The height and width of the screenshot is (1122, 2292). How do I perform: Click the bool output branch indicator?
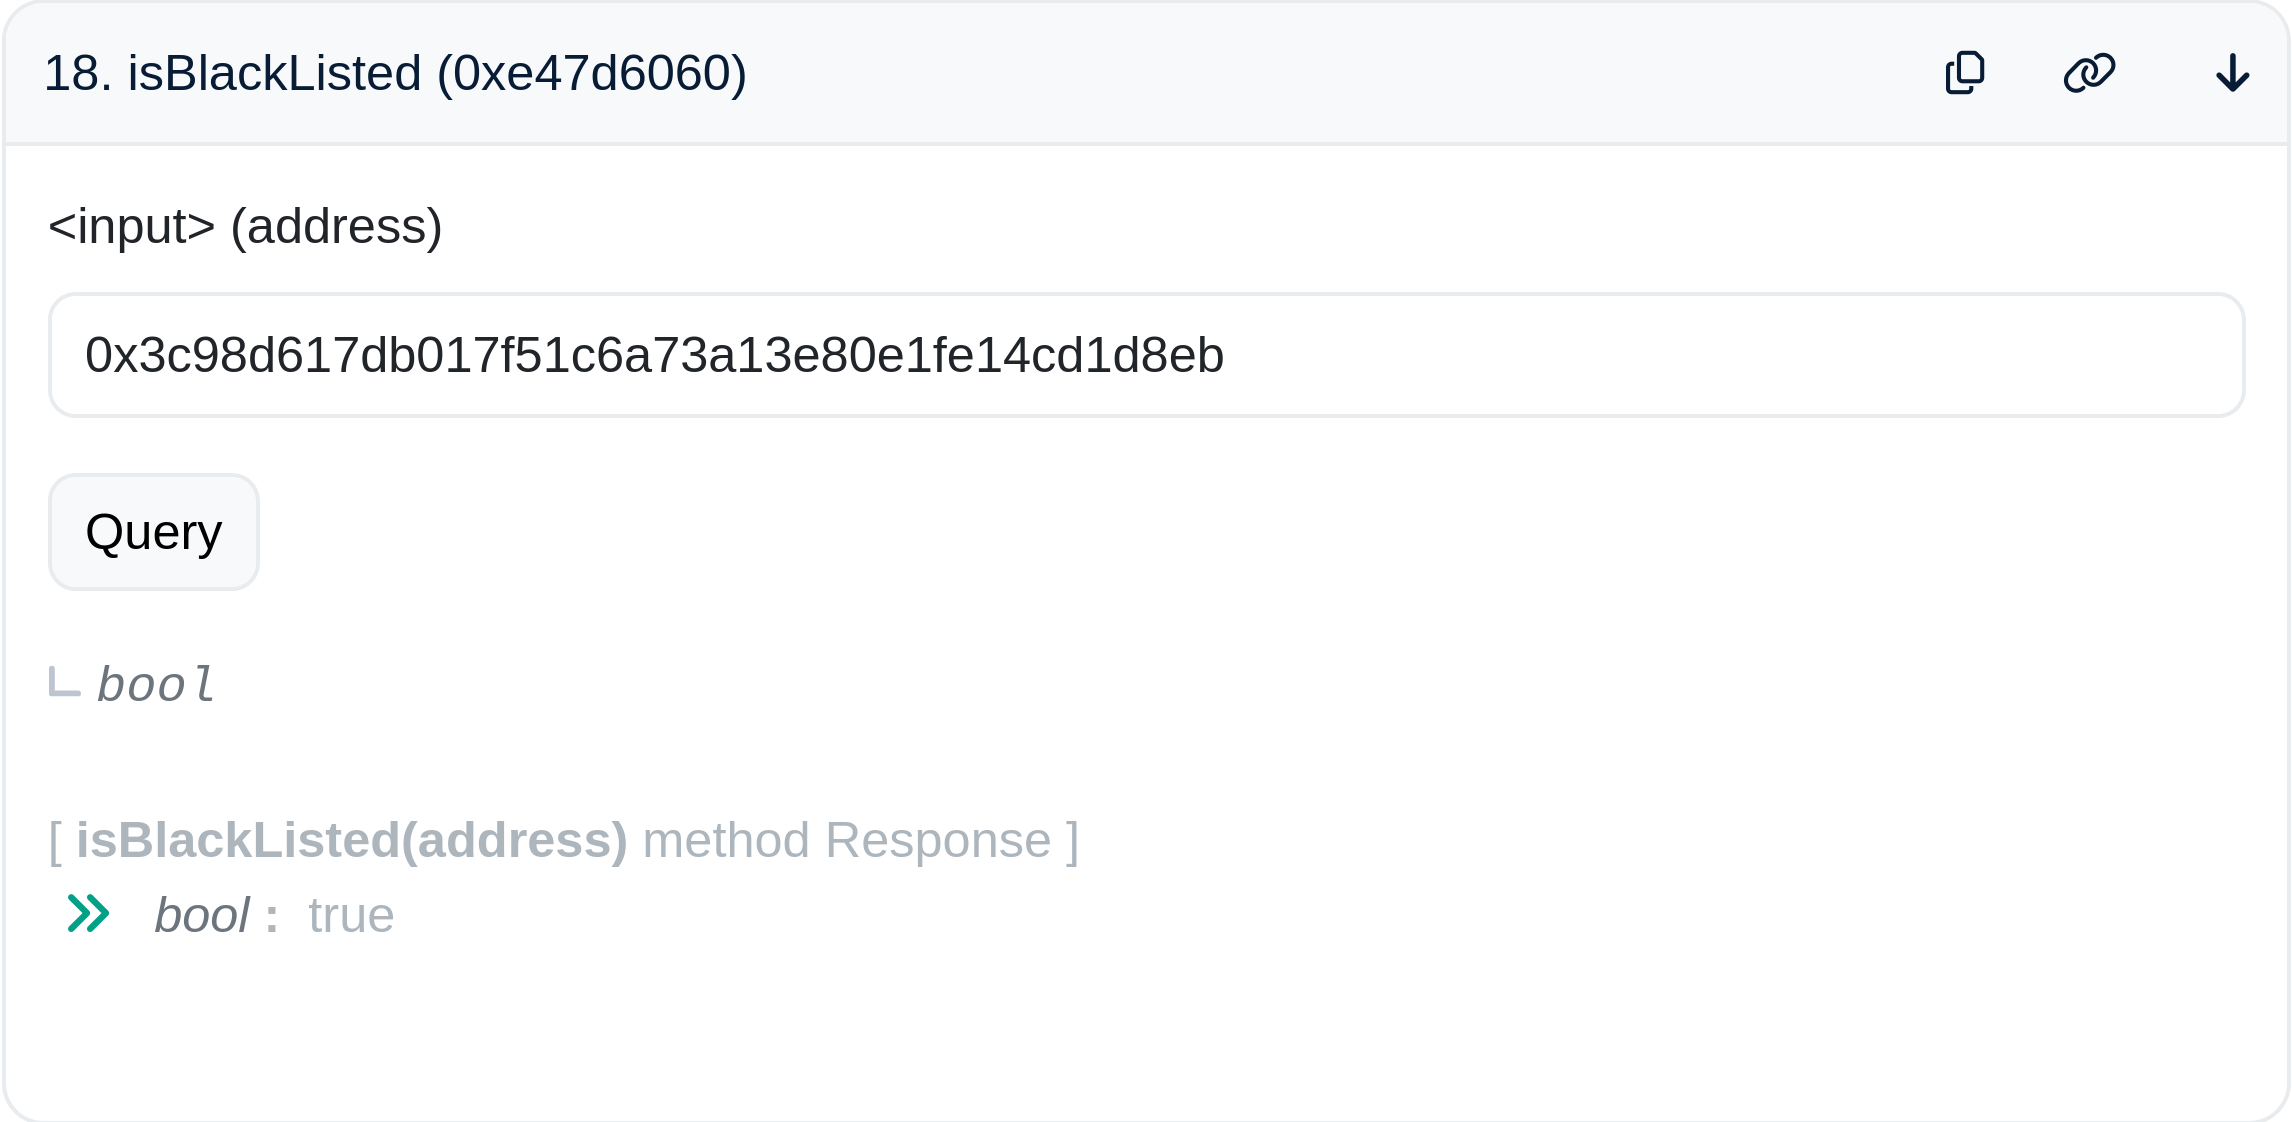[x=63, y=683]
